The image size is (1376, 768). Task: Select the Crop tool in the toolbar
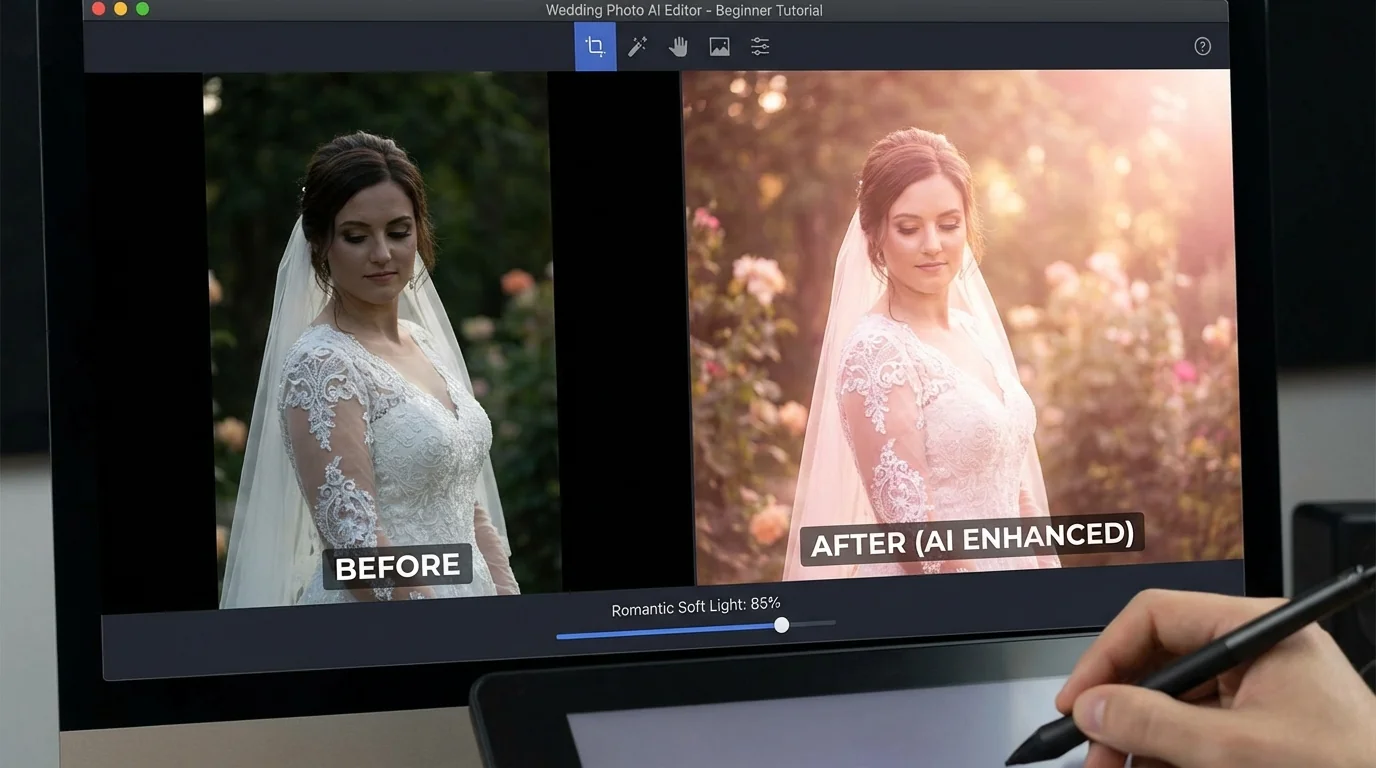click(595, 47)
